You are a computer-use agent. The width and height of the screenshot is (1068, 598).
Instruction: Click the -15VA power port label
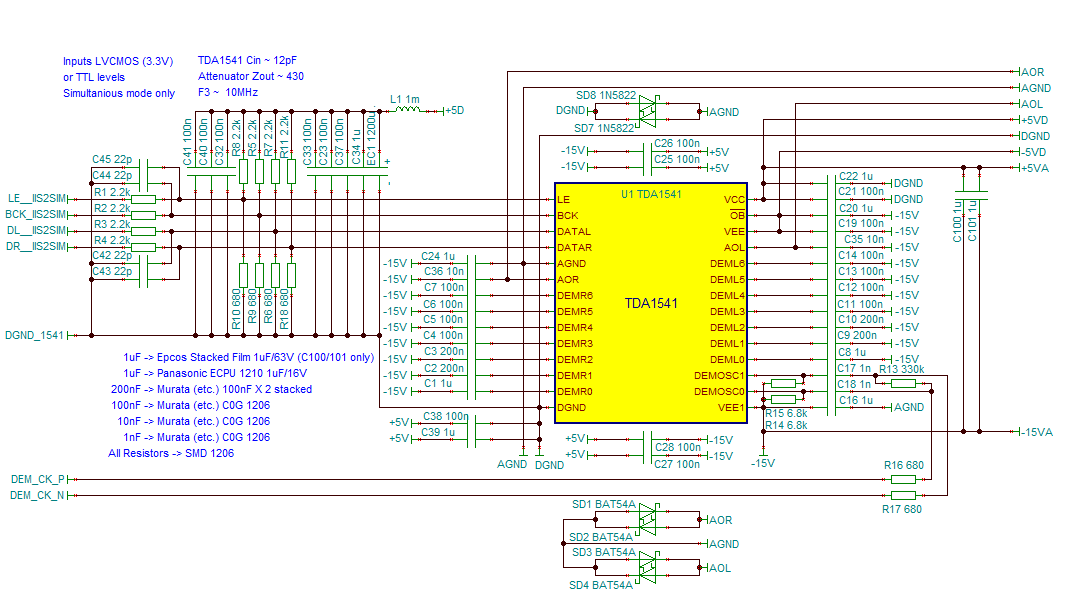(x=1036, y=432)
